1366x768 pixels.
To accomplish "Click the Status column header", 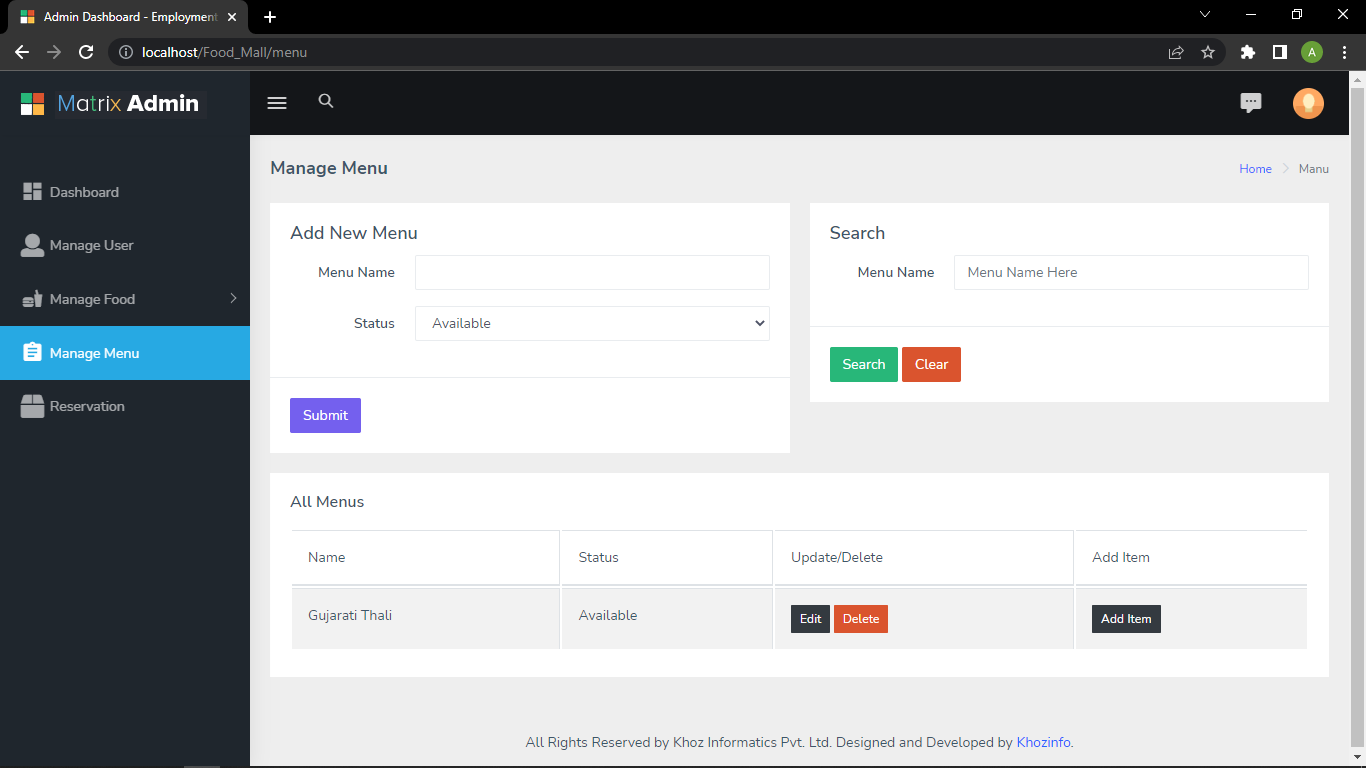I will click(x=667, y=557).
